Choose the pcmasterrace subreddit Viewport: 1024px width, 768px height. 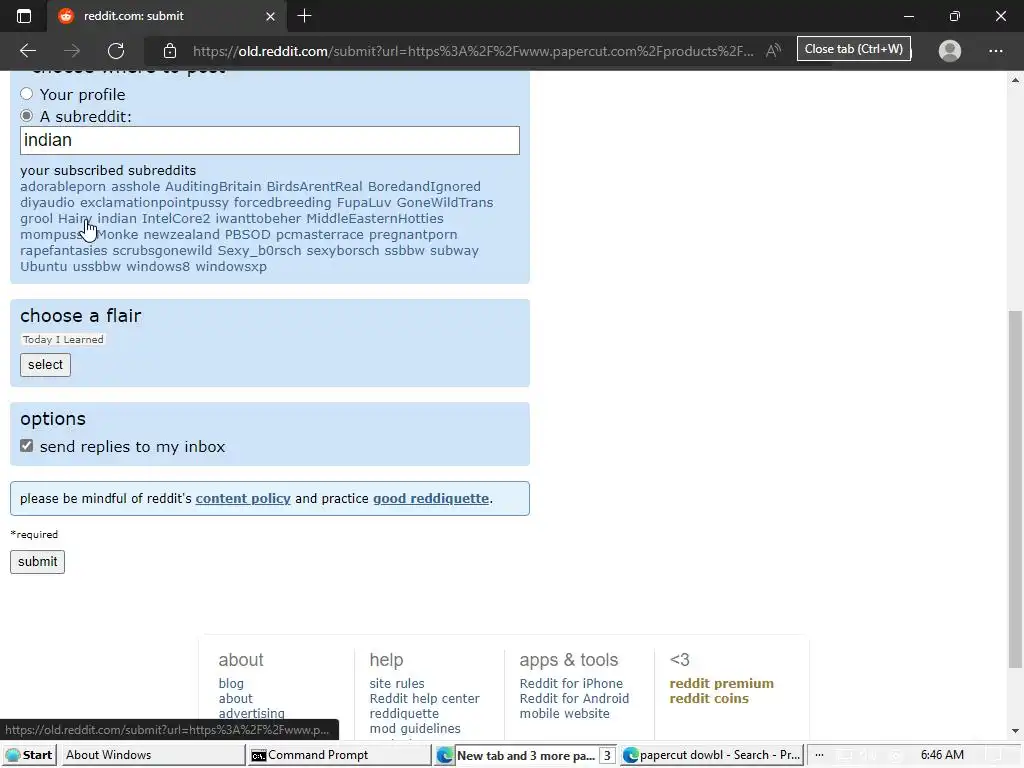click(319, 234)
